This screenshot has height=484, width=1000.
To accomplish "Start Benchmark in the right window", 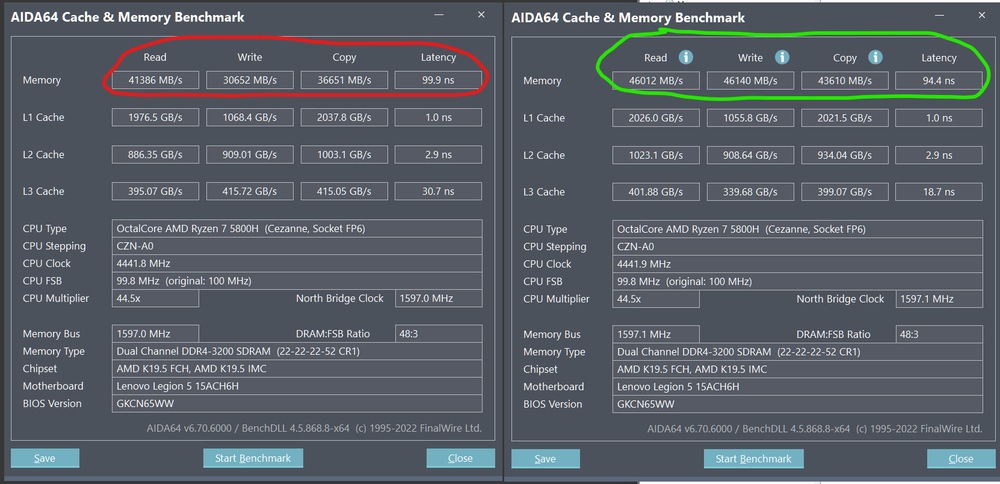I will point(754,459).
